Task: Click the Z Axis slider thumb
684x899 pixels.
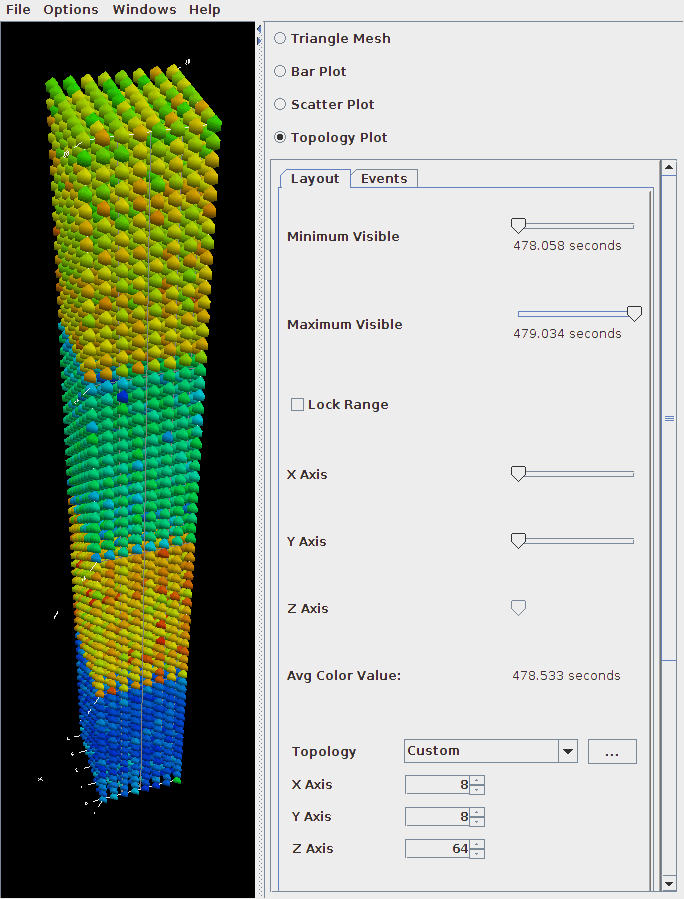Action: [518, 608]
